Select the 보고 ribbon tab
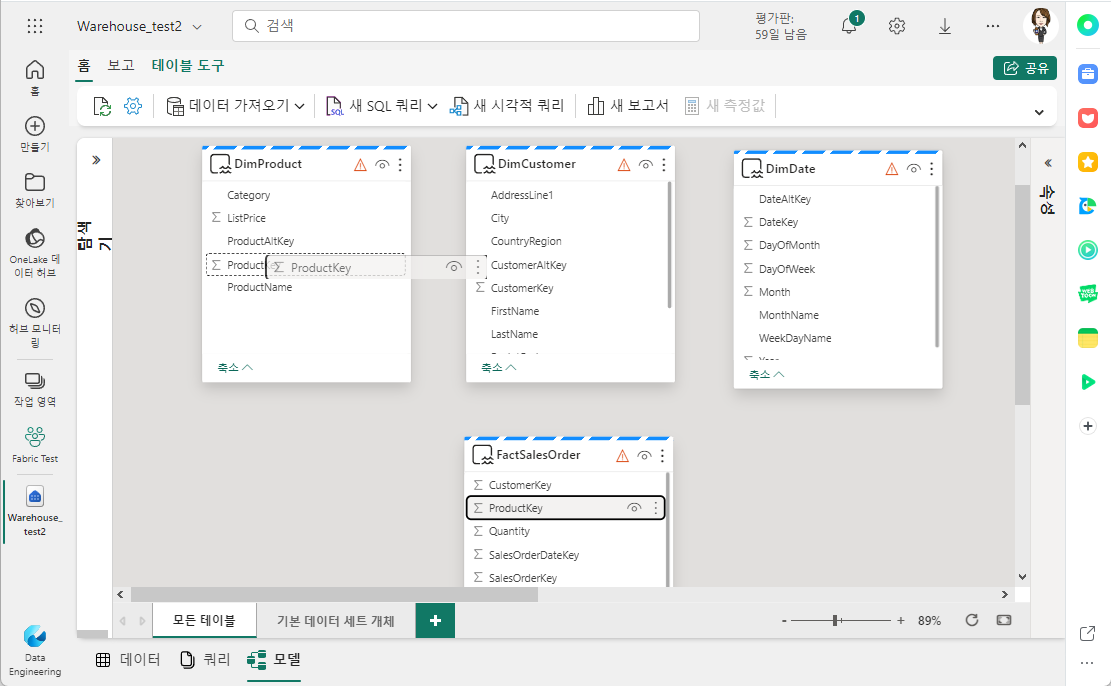 pos(120,65)
